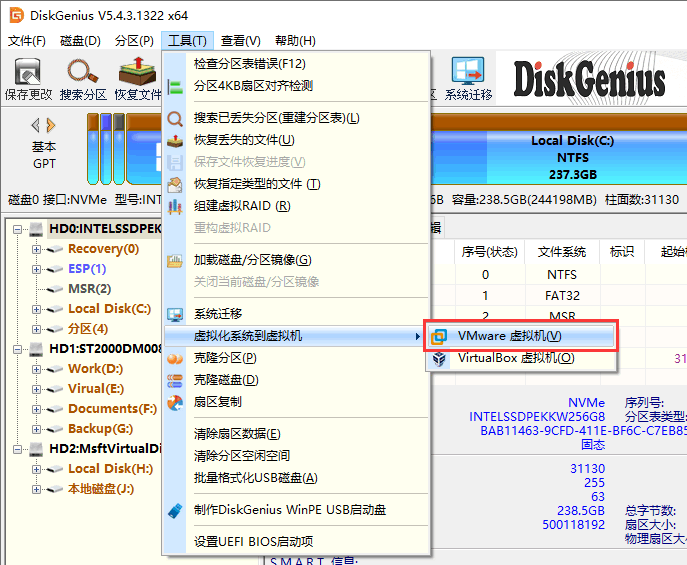Screen dimensions: 687x565
Task: Click the 基本 GPT disk type label
Action: [x=44, y=155]
